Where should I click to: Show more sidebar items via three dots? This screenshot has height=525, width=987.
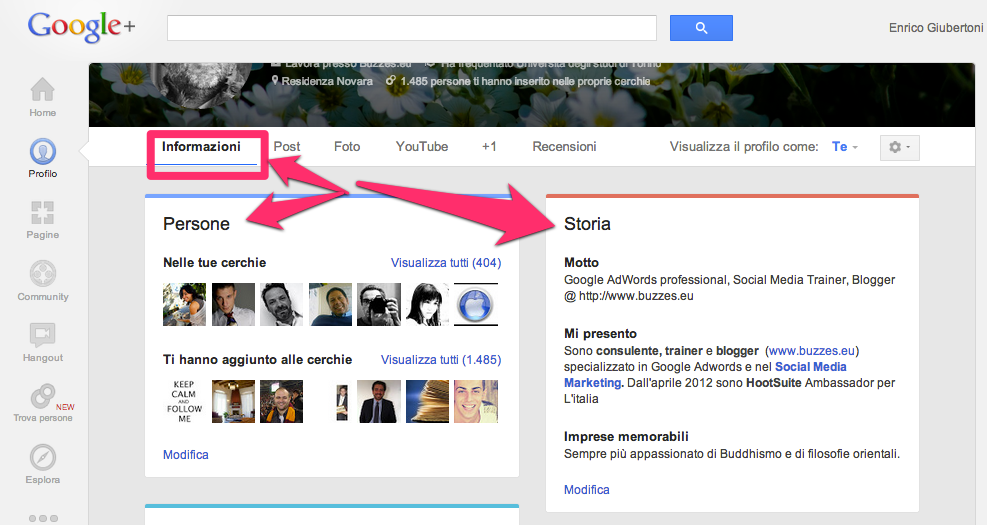tap(43, 518)
